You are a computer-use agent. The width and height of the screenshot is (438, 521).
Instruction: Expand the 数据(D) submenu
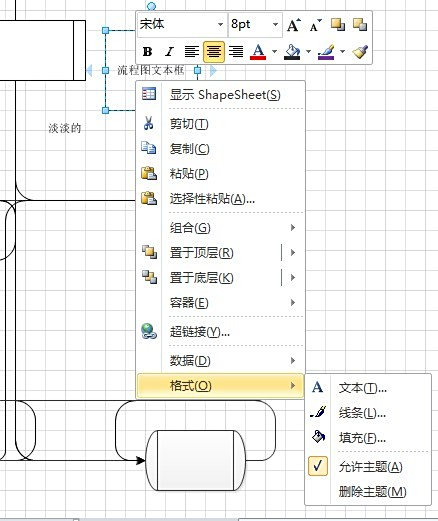click(220, 361)
